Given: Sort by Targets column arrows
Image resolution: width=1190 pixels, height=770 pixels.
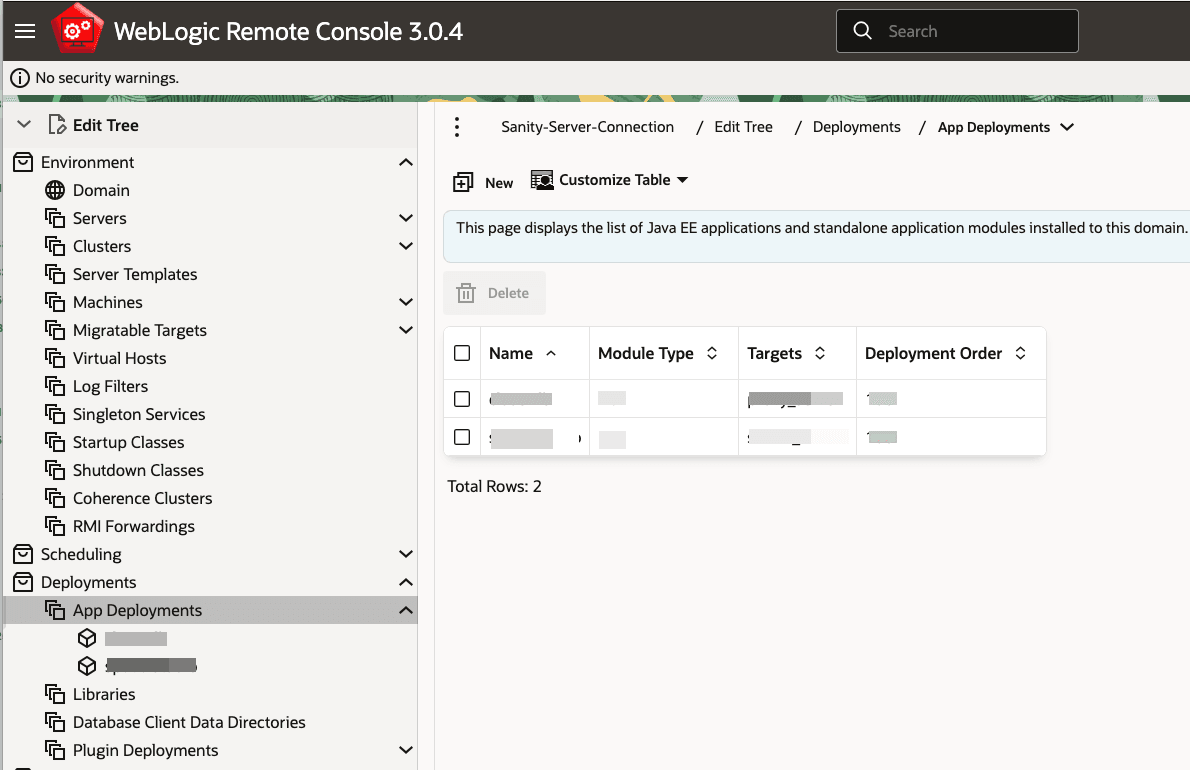Looking at the screenshot, I should pos(820,354).
